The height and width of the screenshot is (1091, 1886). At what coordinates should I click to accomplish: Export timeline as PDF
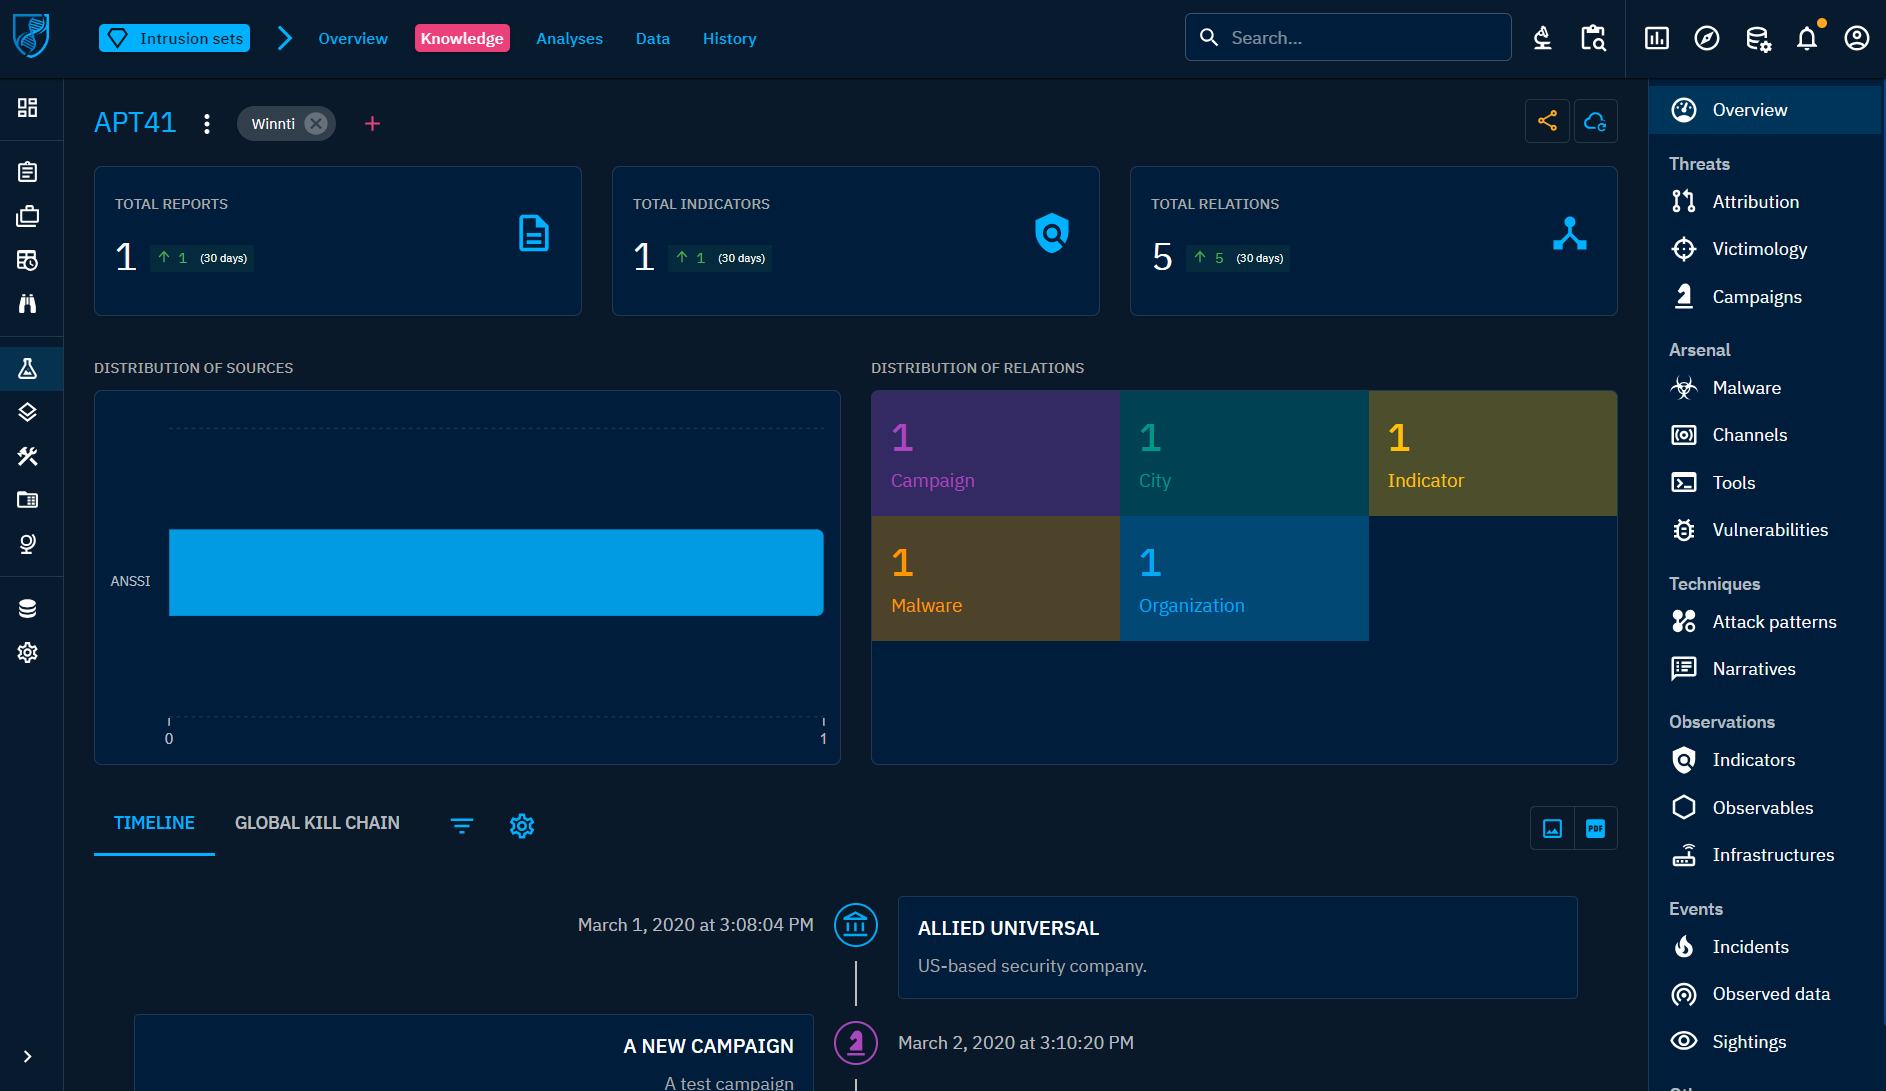pyautogui.click(x=1595, y=828)
